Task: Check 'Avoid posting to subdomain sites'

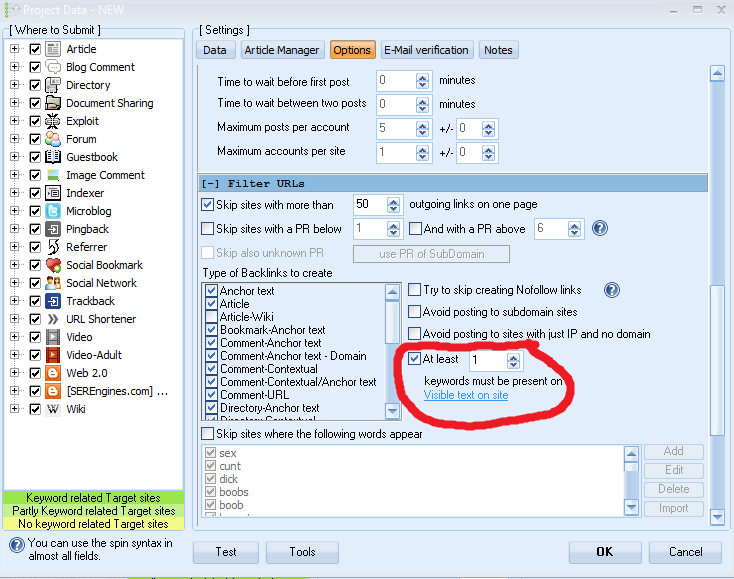Action: 415,312
